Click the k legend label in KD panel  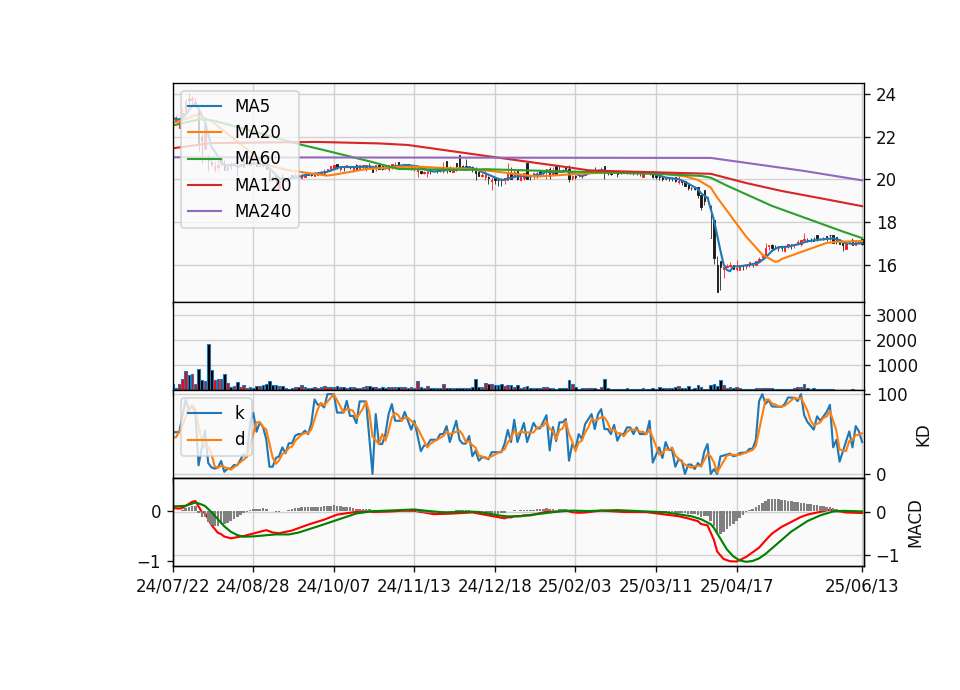click(x=239, y=413)
